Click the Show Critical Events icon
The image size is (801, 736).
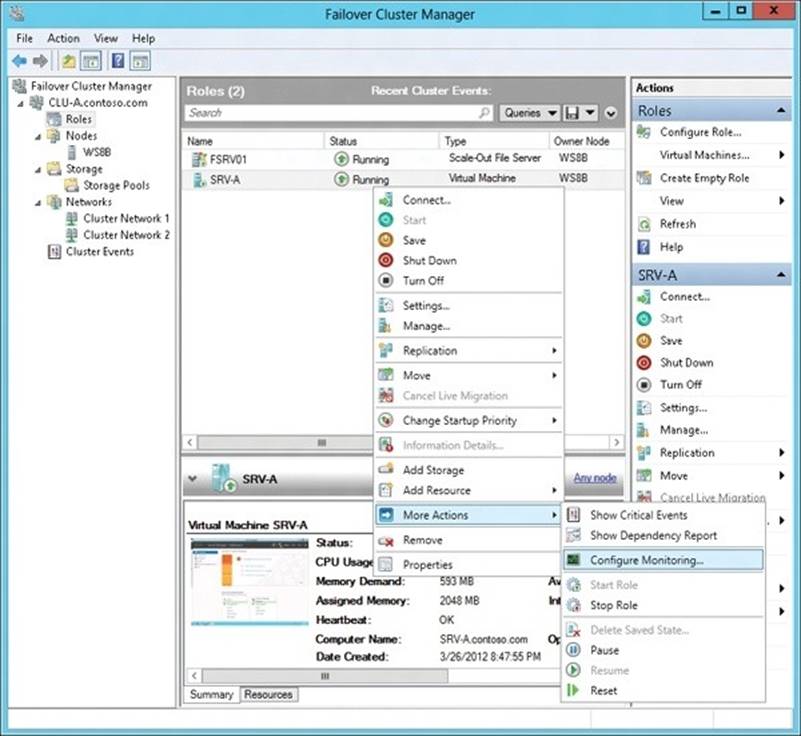(x=574, y=515)
